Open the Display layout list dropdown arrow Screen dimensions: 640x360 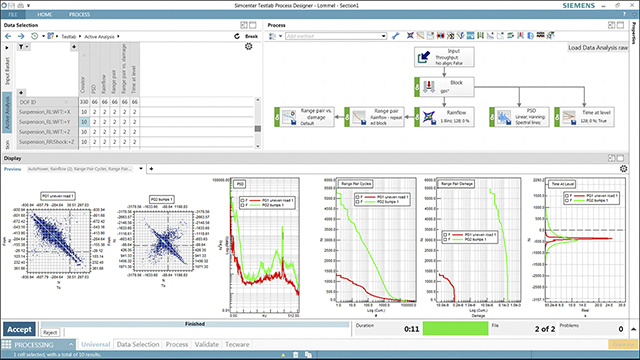tap(141, 169)
